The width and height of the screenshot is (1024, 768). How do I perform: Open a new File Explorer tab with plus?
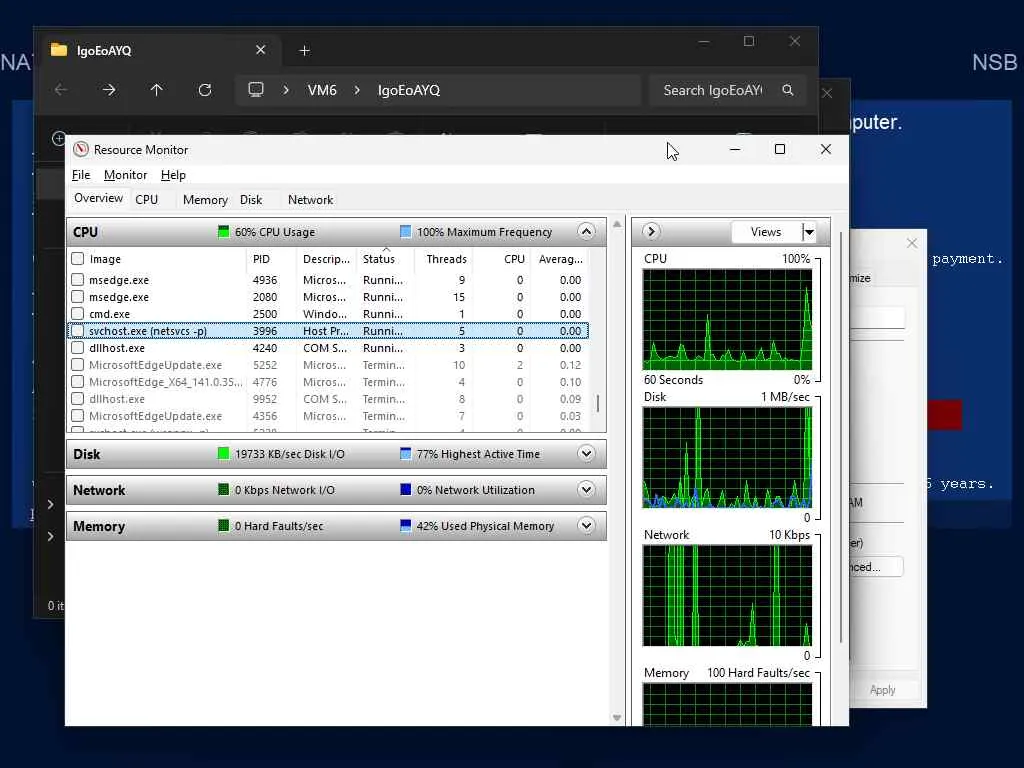tap(305, 50)
